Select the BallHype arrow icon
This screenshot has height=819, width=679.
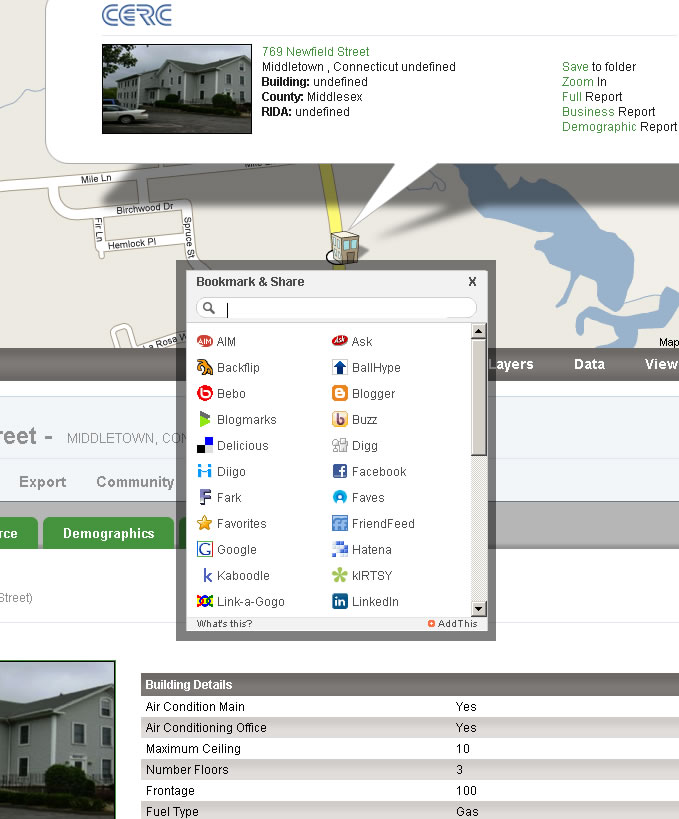pos(340,367)
